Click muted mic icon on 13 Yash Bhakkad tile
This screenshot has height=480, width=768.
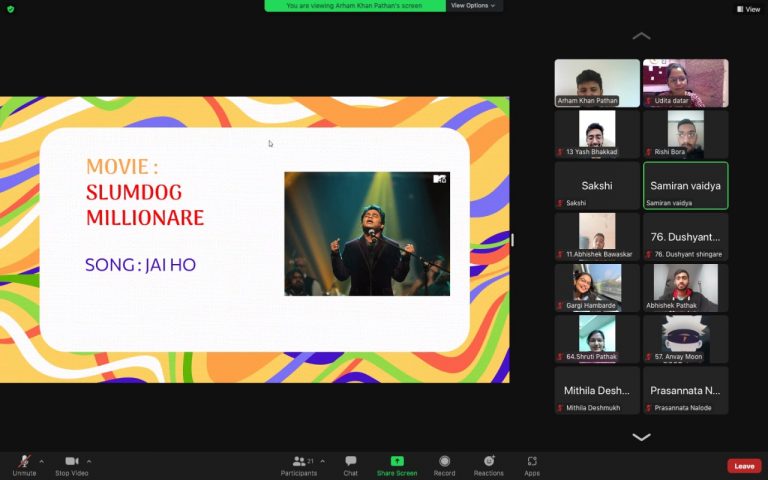(x=560, y=152)
